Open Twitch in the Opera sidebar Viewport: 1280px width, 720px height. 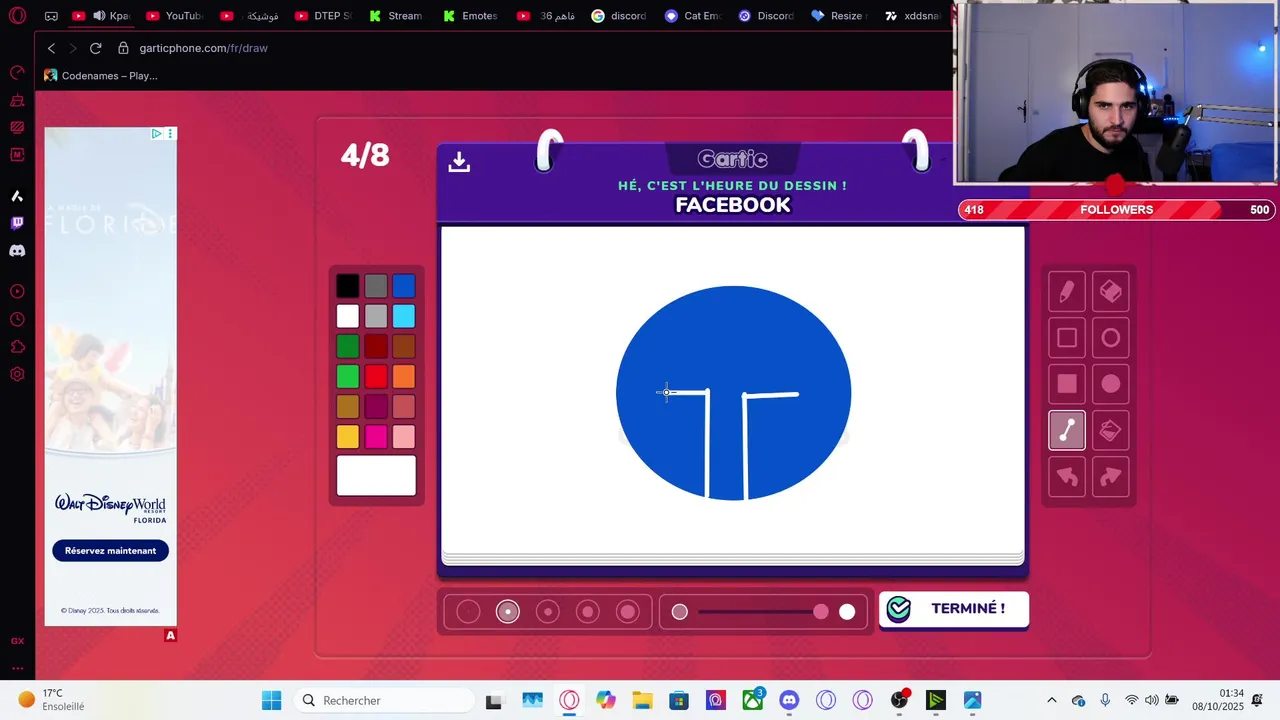[17, 223]
